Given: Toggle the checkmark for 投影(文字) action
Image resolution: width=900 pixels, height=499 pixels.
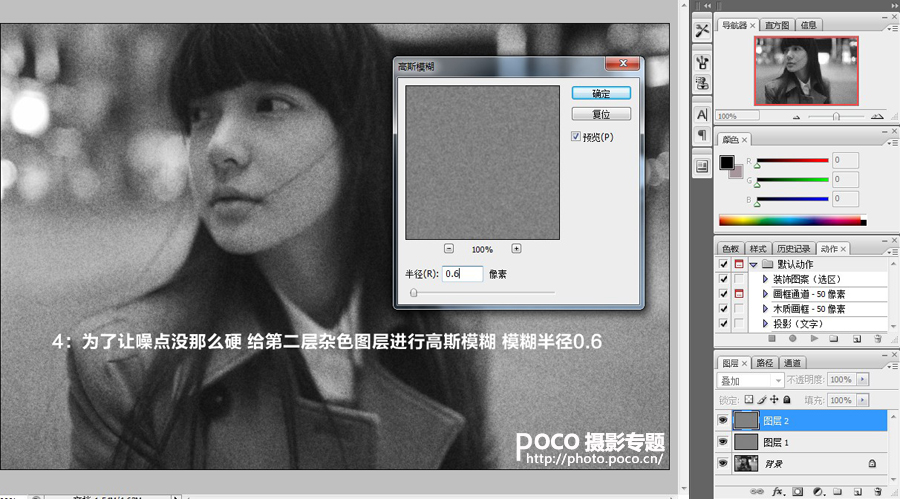Looking at the screenshot, I should coord(723,323).
